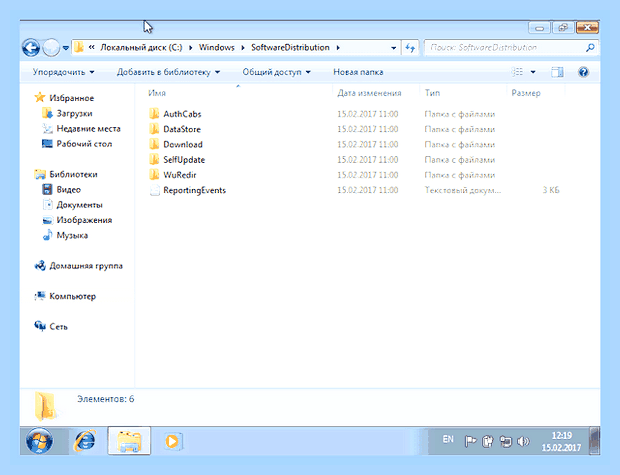
Task: Go back with the Back arrow button
Action: point(31,48)
